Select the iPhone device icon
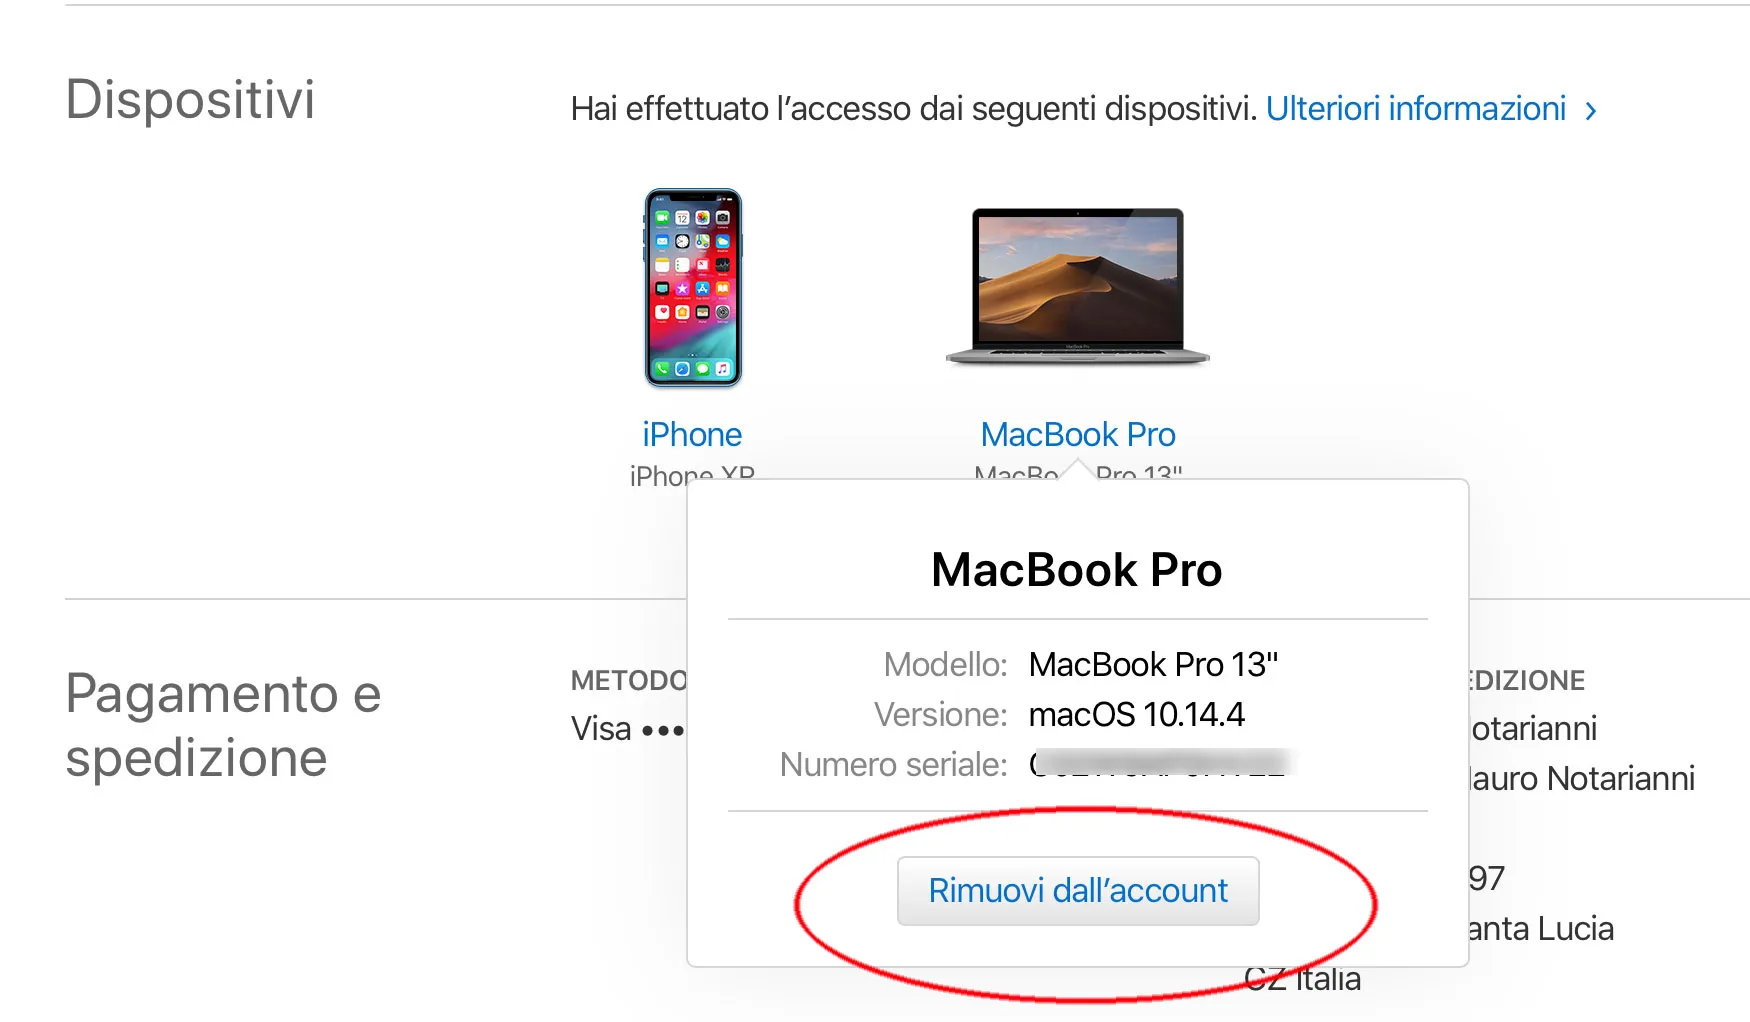1750x1022 pixels. point(693,290)
